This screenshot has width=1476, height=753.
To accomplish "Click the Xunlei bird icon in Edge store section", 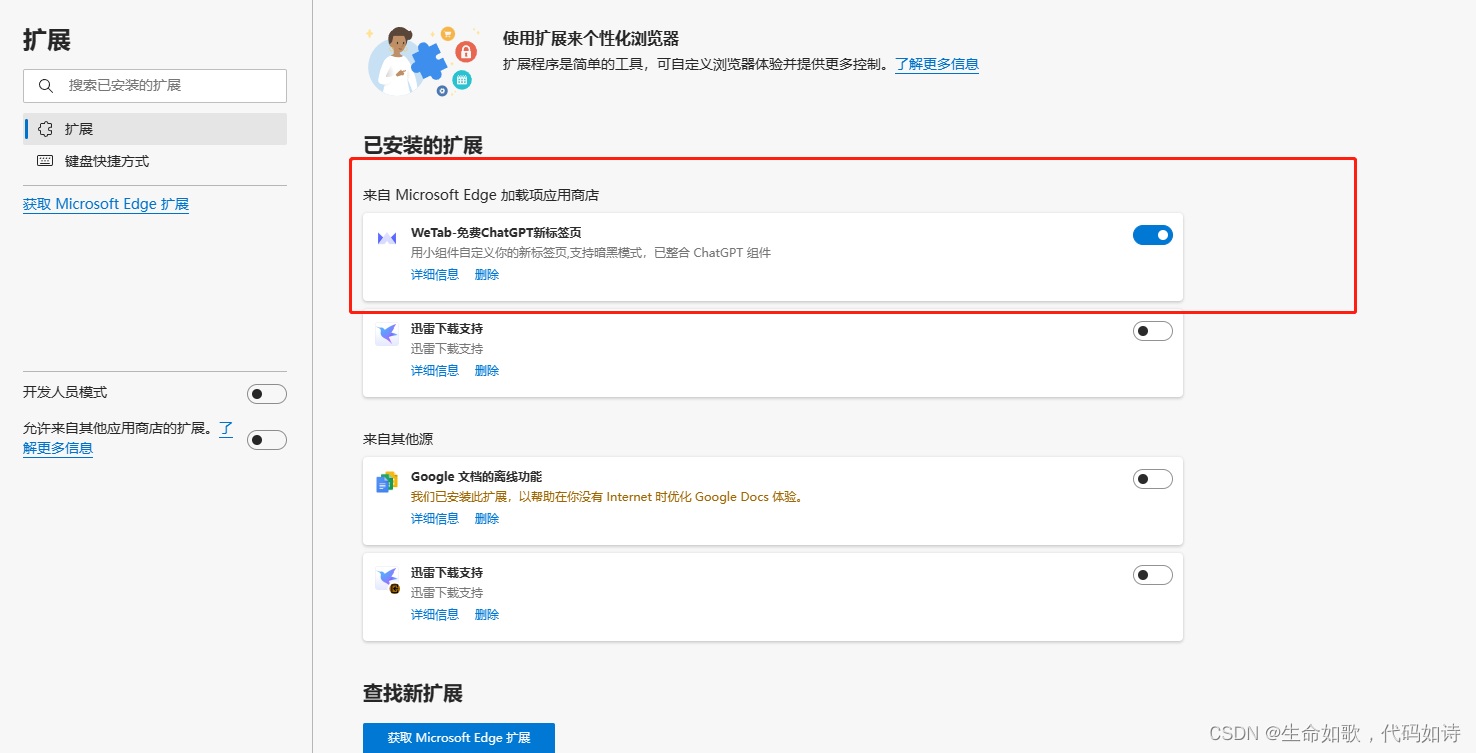I will 387,334.
